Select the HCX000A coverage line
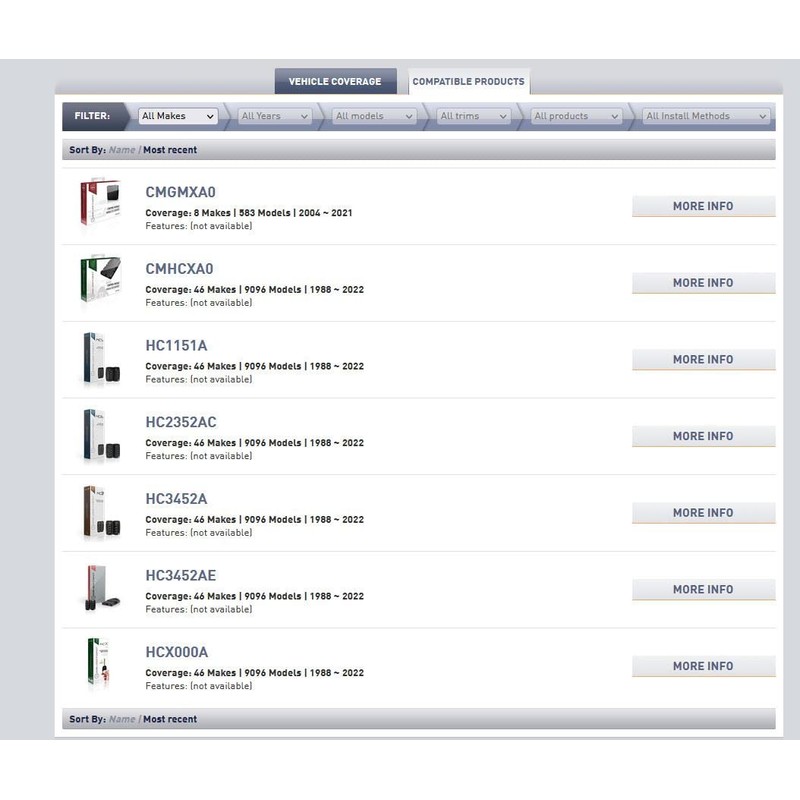This screenshot has width=800, height=800. (x=255, y=673)
